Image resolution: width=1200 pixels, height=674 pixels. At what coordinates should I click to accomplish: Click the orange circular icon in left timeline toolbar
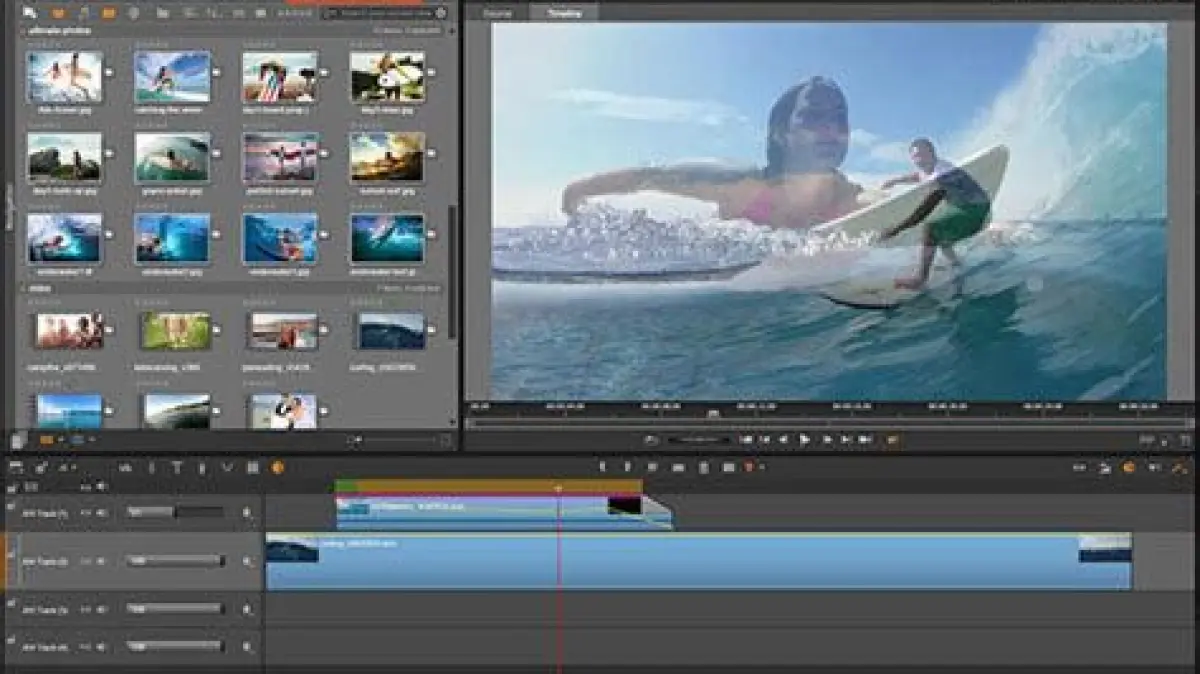277,467
